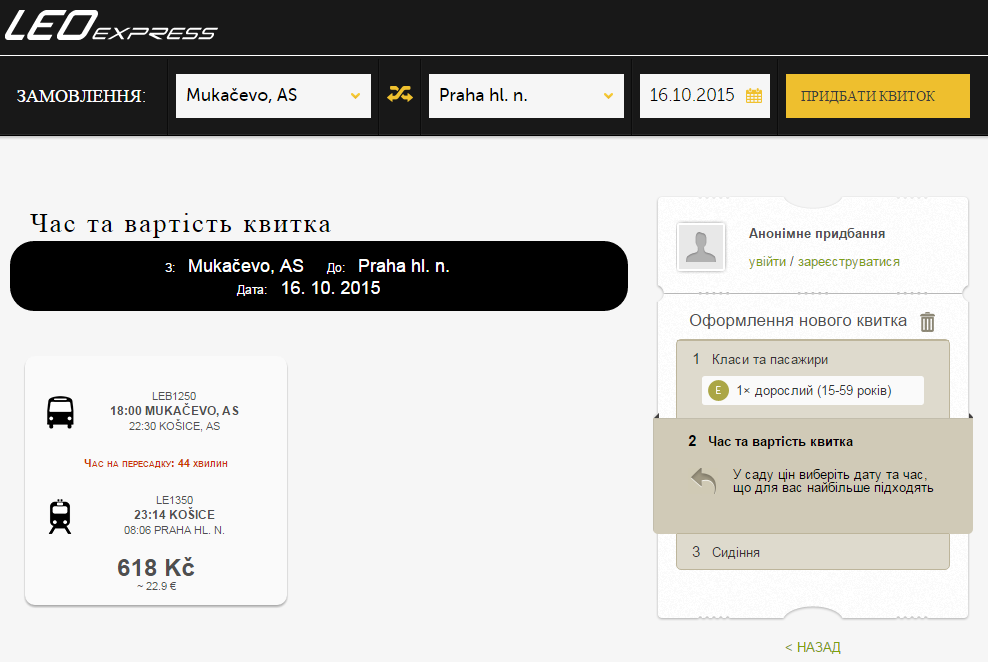Open the Mukačevo, AS origin dropdown

pos(273,96)
